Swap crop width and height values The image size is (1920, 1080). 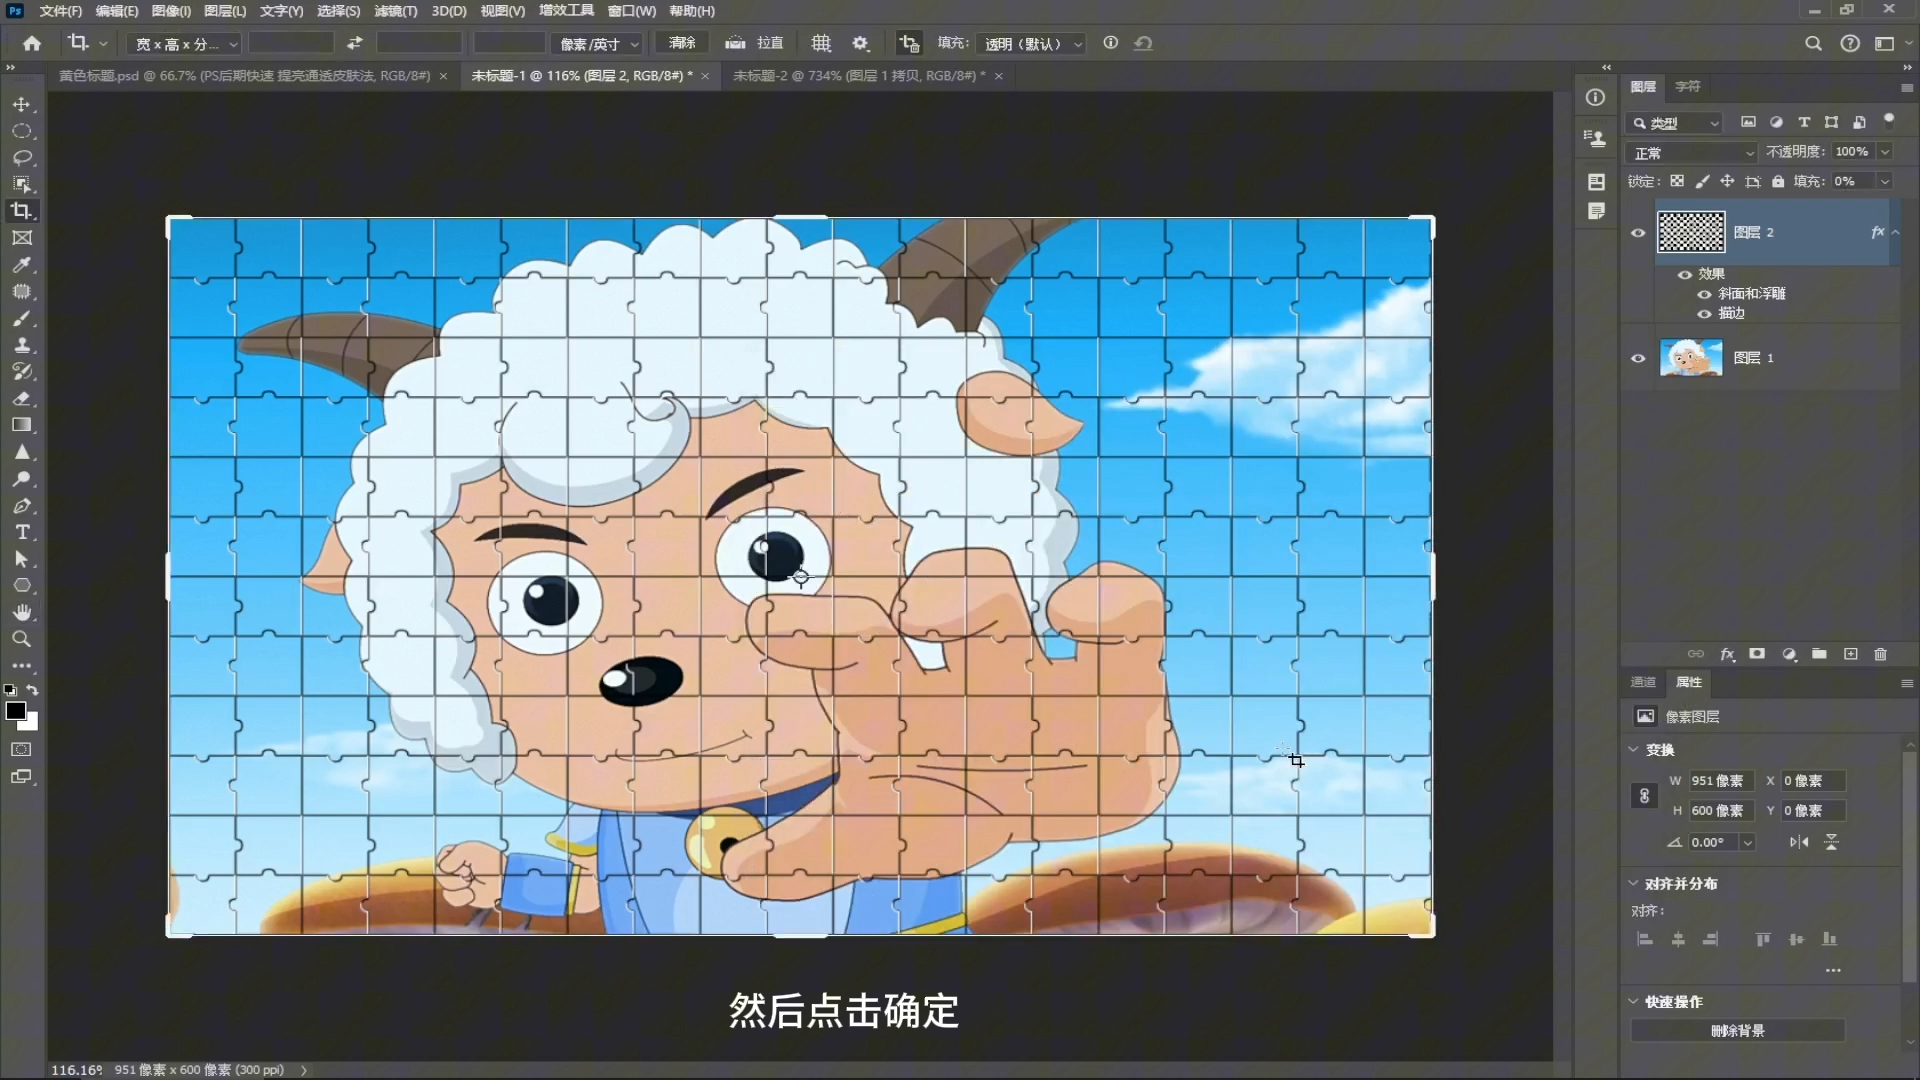pyautogui.click(x=354, y=43)
